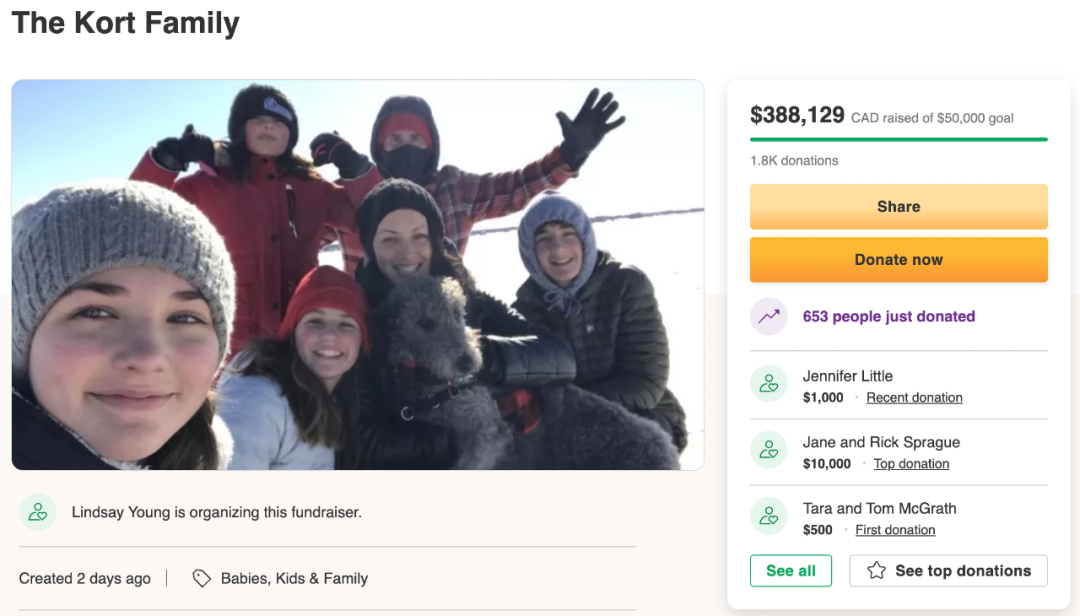Click Jennifer Little's donor avatar icon
This screenshot has height=616, width=1080.
click(769, 385)
